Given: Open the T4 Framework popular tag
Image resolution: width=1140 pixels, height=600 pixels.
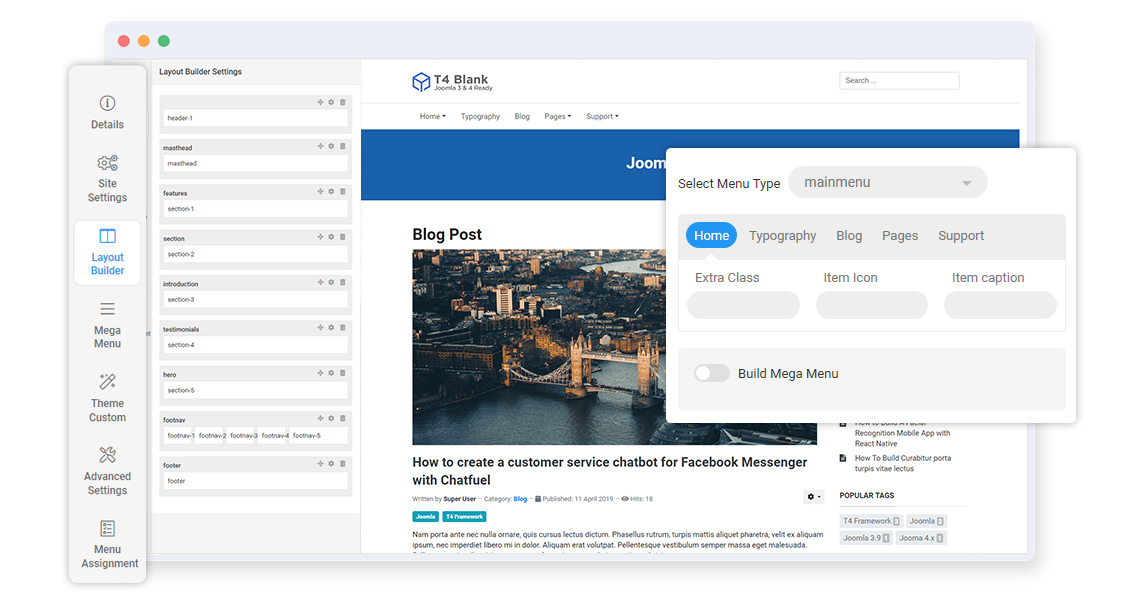Looking at the screenshot, I should [871, 521].
